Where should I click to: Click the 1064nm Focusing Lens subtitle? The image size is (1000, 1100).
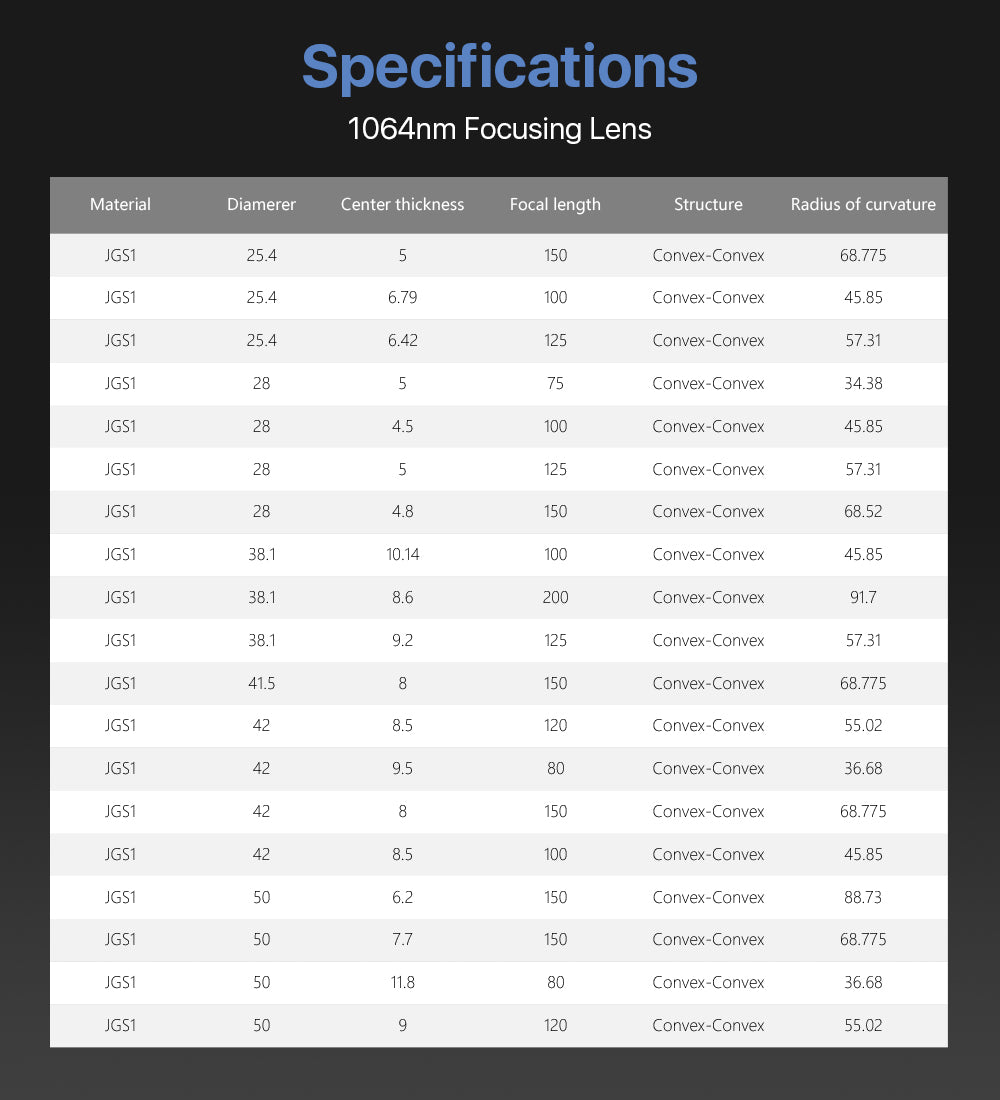tap(499, 129)
